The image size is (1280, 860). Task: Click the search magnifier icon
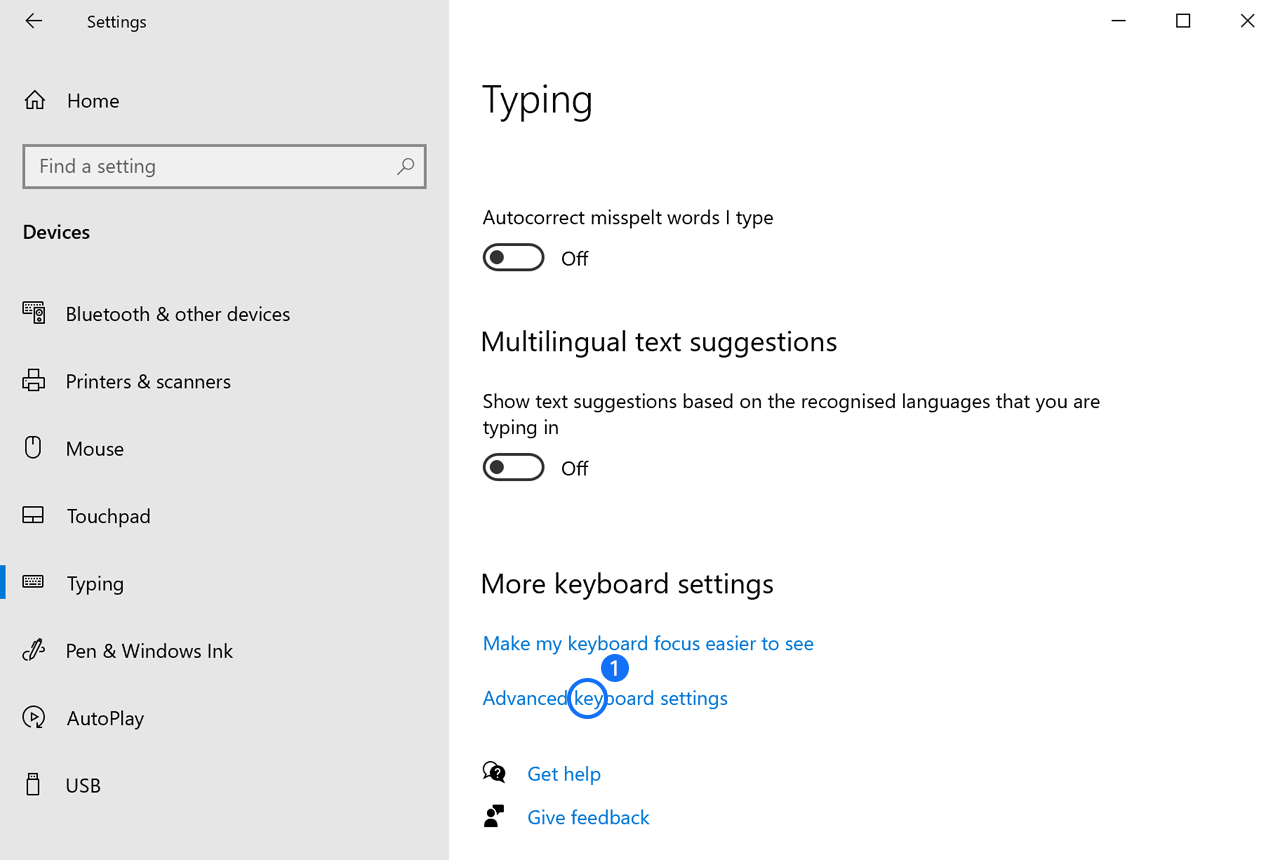(405, 166)
